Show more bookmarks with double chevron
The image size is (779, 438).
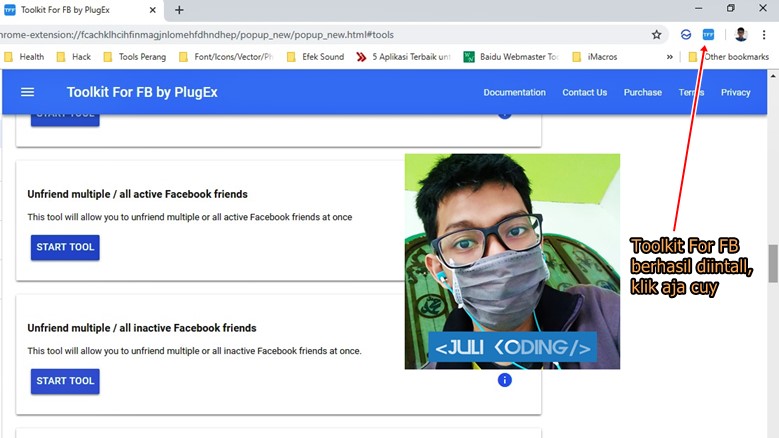[669, 57]
